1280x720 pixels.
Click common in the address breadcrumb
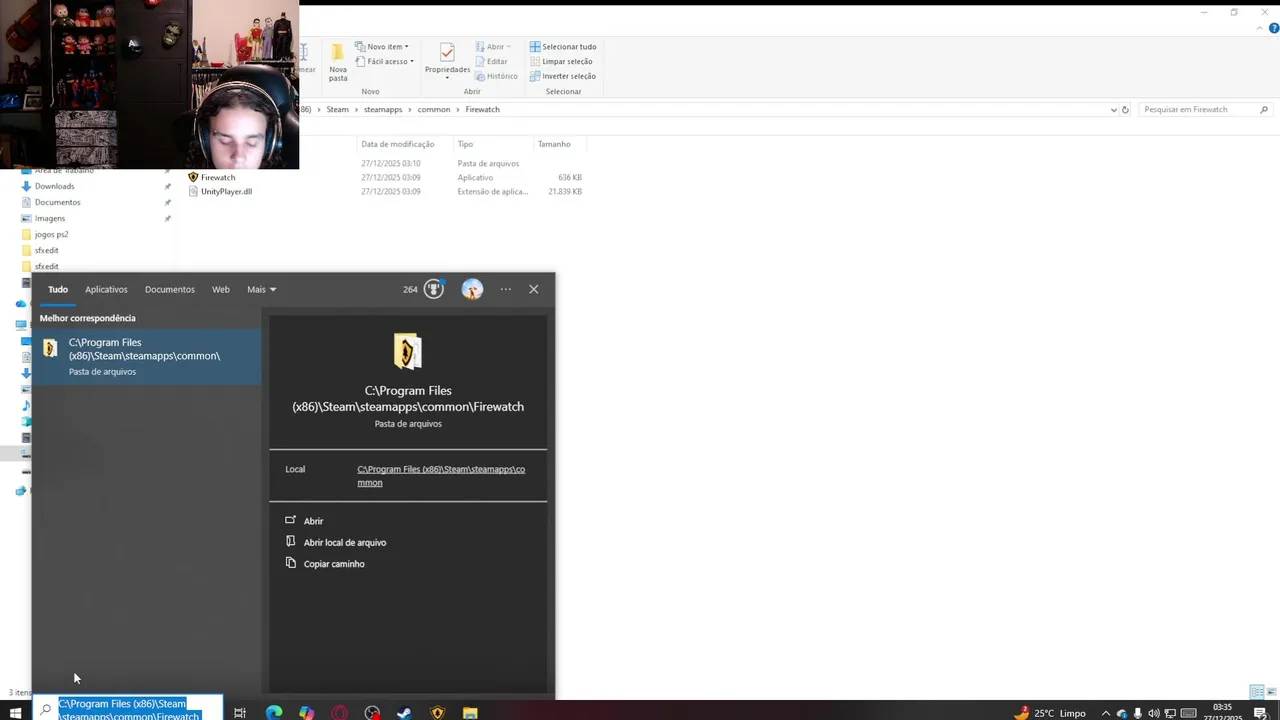(434, 109)
